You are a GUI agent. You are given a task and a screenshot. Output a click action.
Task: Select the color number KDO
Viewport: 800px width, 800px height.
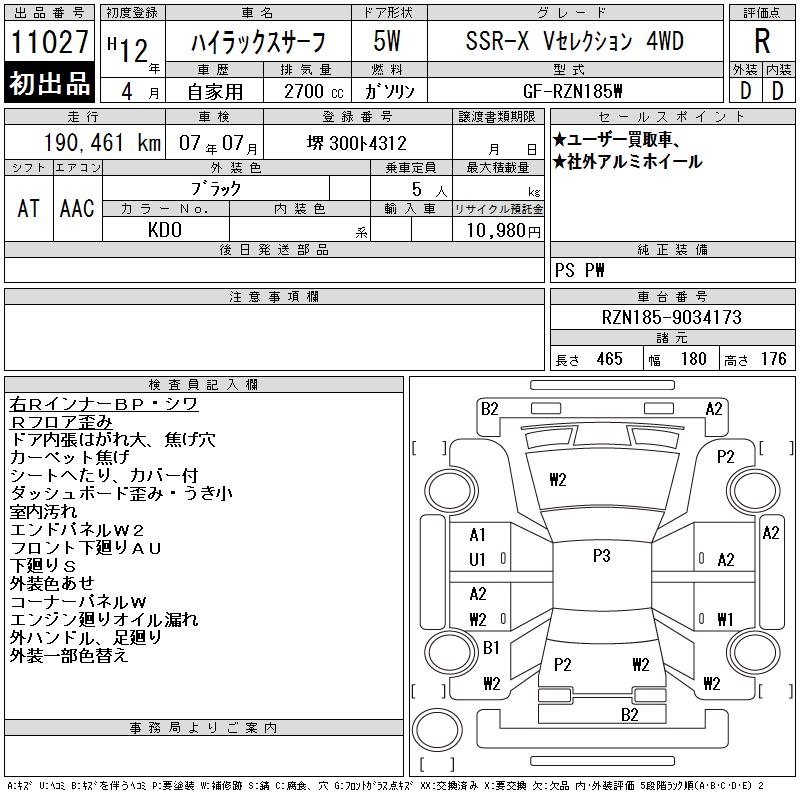(165, 230)
